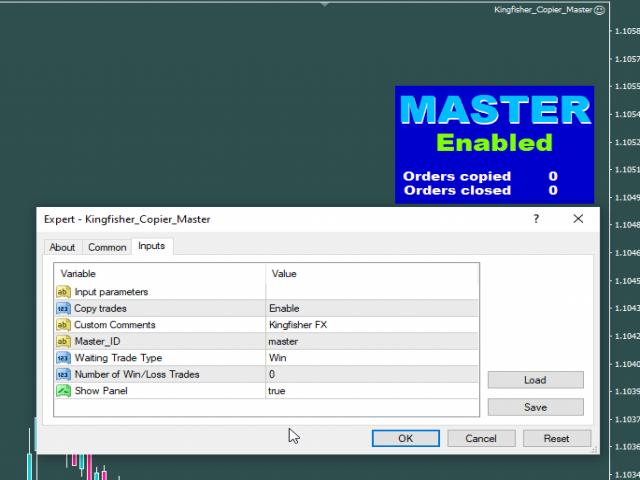Screen dimensions: 640x480
Task: Open the Waiting Trade Type value 'Win'
Action: pyautogui.click(x=371, y=358)
